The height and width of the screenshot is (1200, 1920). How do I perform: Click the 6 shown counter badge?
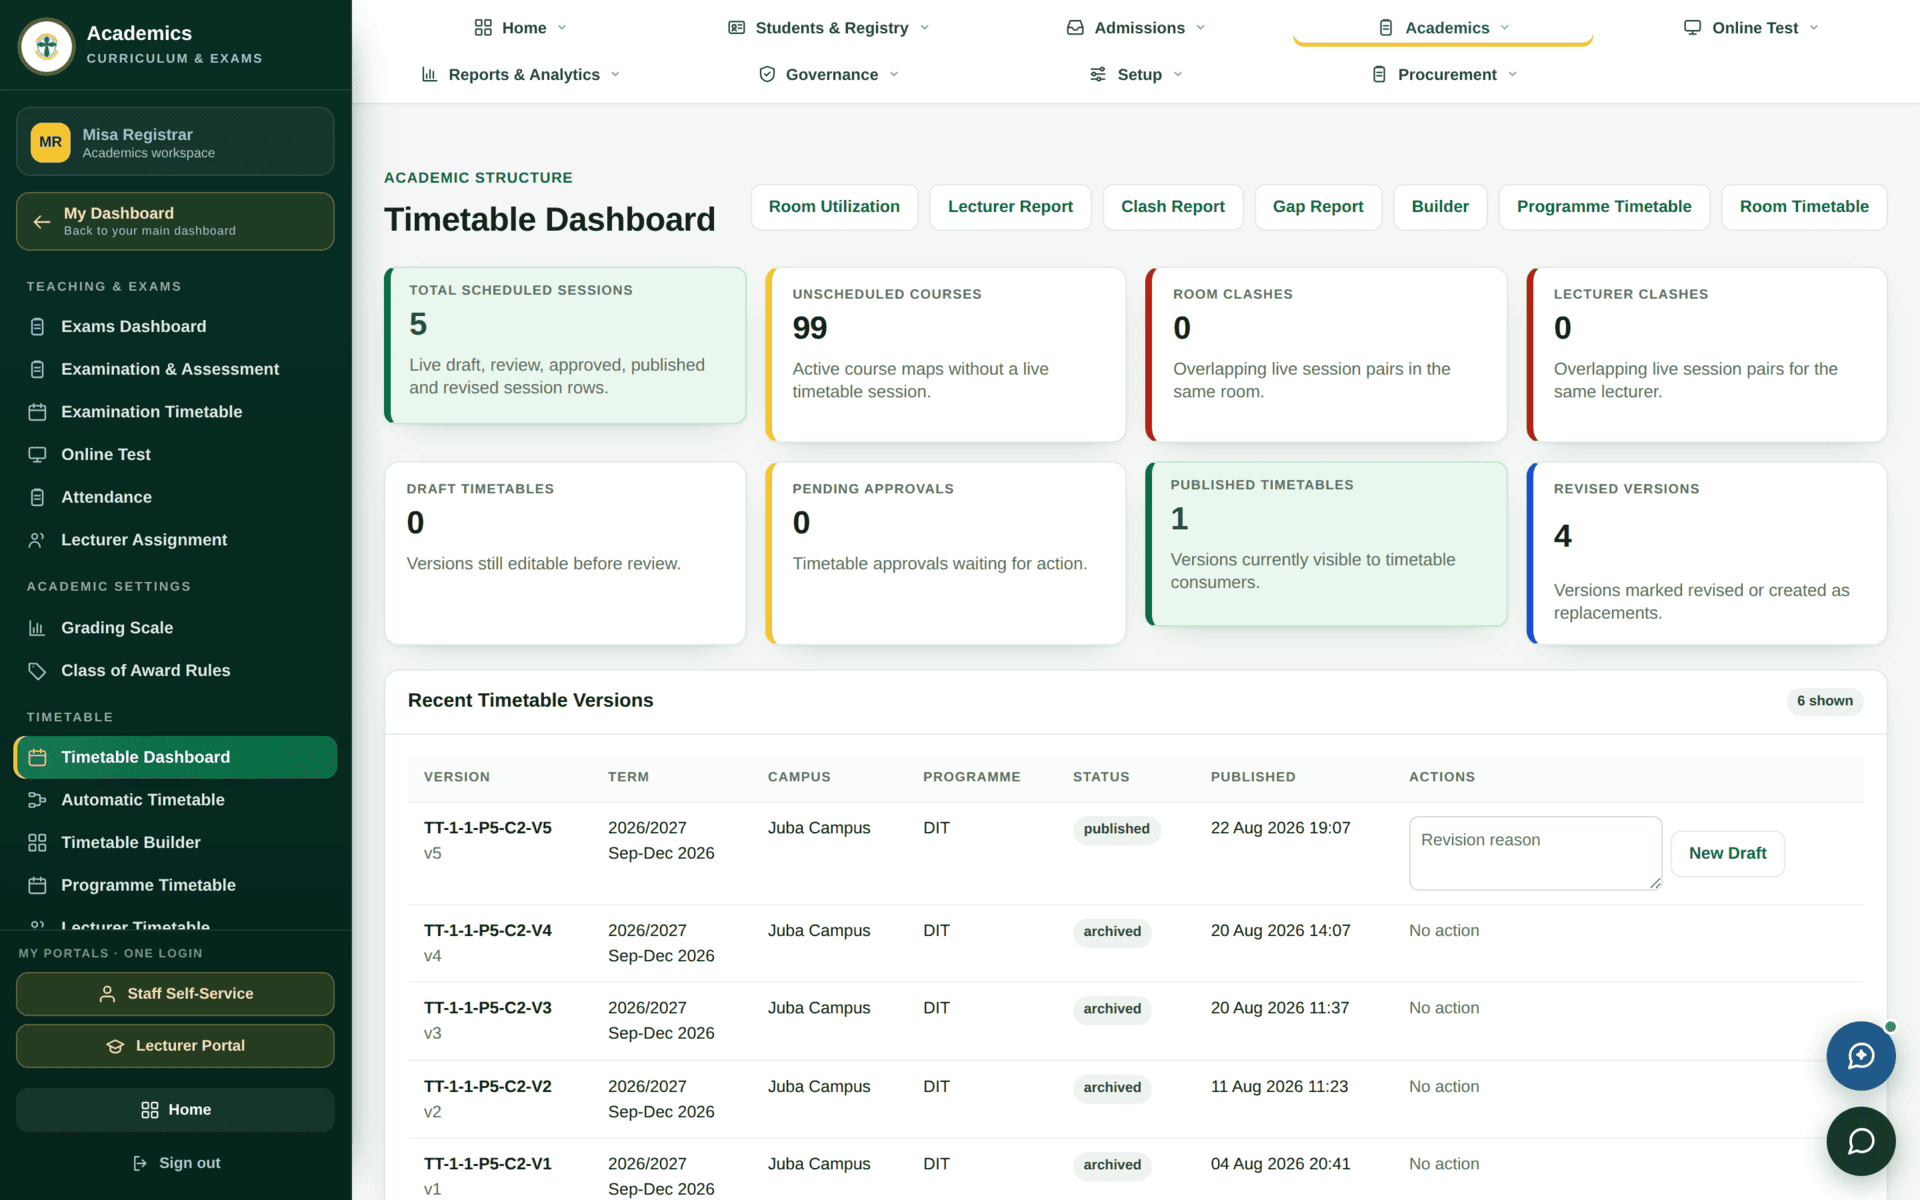[x=1824, y=701]
